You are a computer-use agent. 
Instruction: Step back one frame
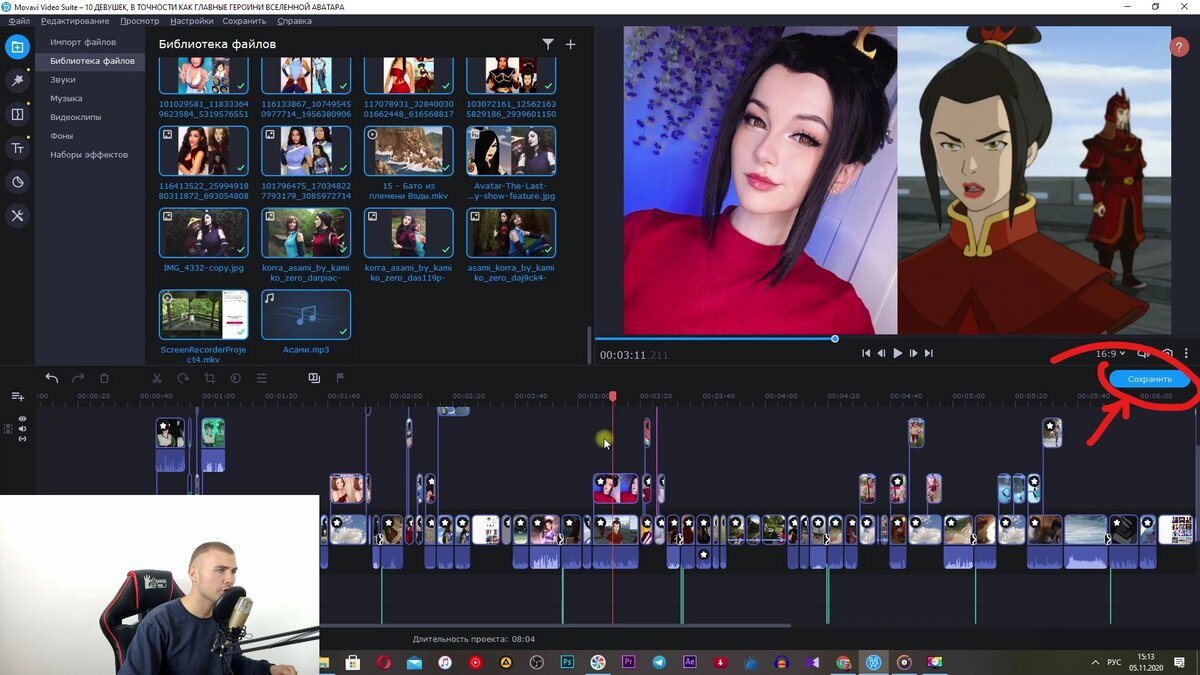point(881,353)
